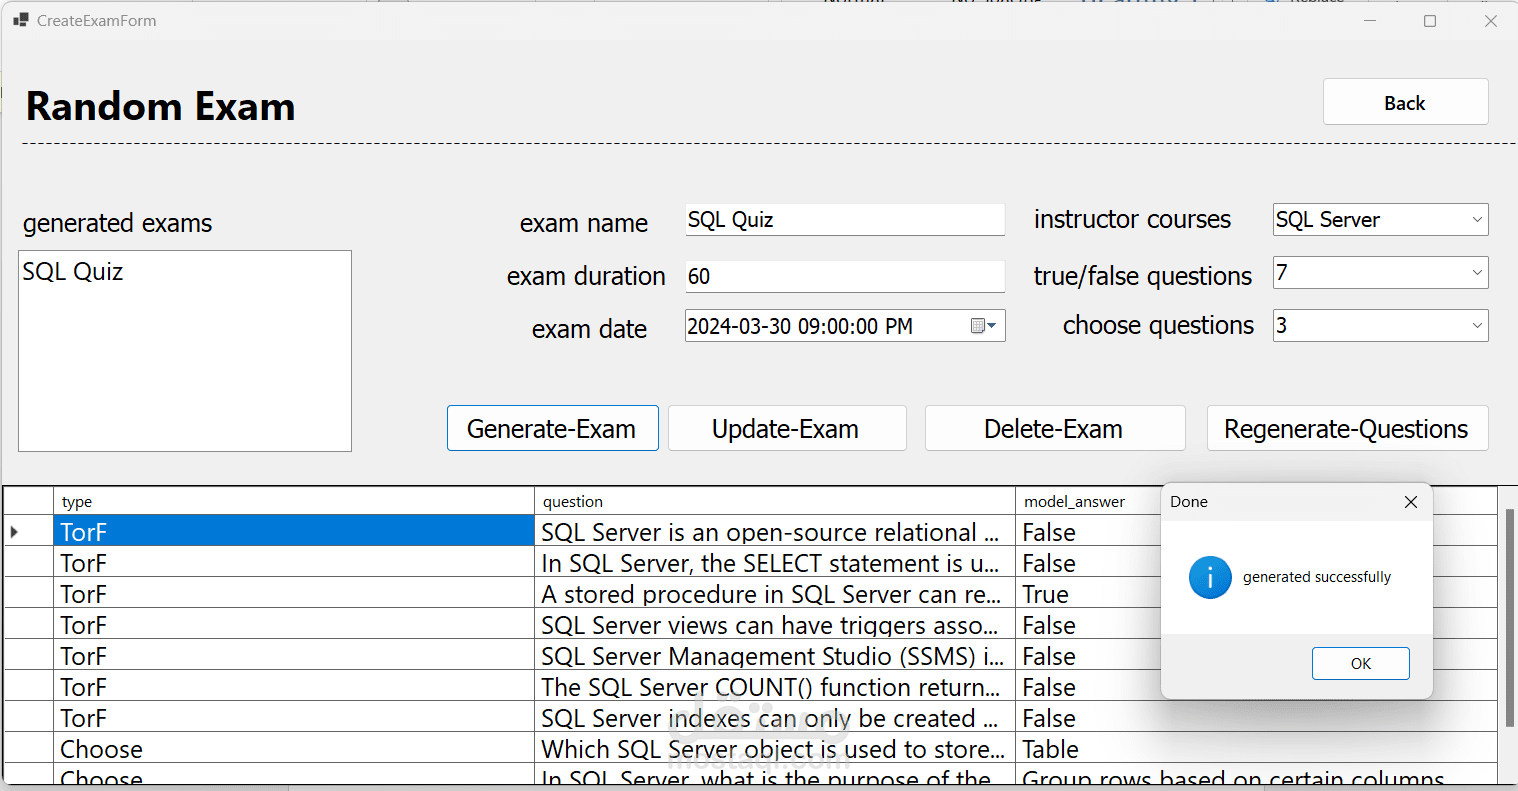Click the Update-Exam button
1518x791 pixels.
tap(786, 428)
